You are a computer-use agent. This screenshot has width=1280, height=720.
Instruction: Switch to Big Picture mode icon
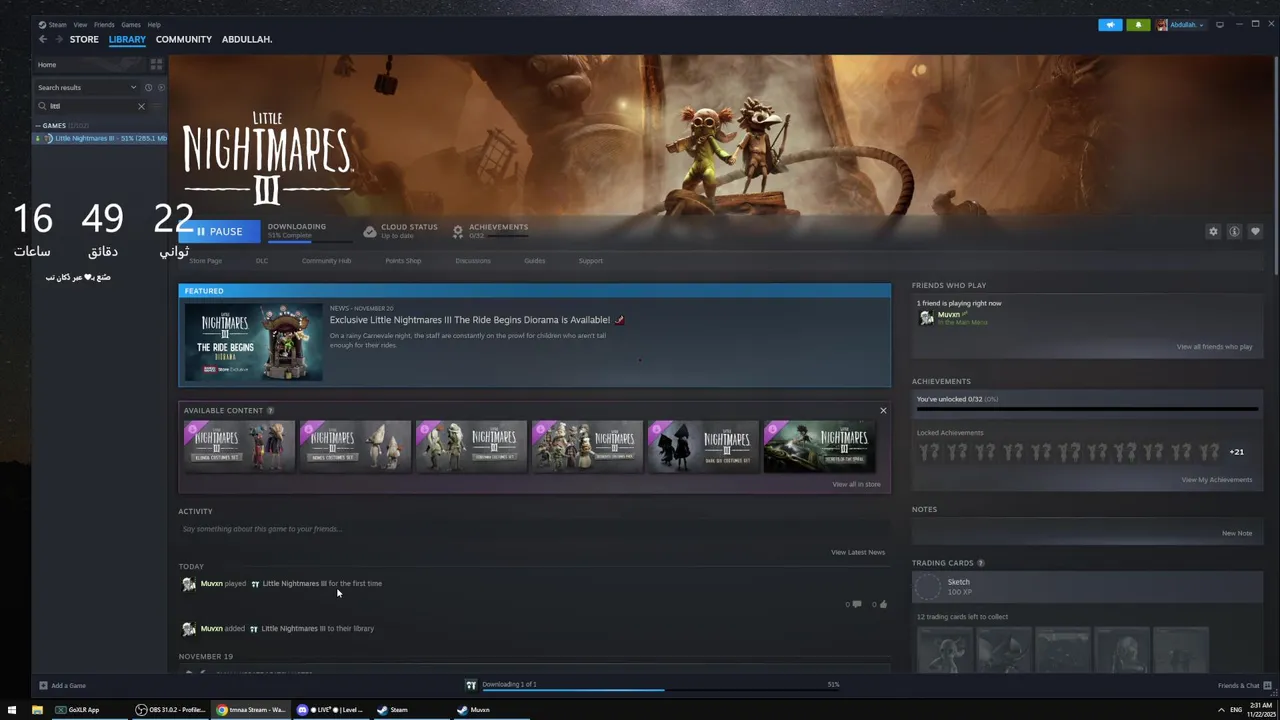point(1220,24)
